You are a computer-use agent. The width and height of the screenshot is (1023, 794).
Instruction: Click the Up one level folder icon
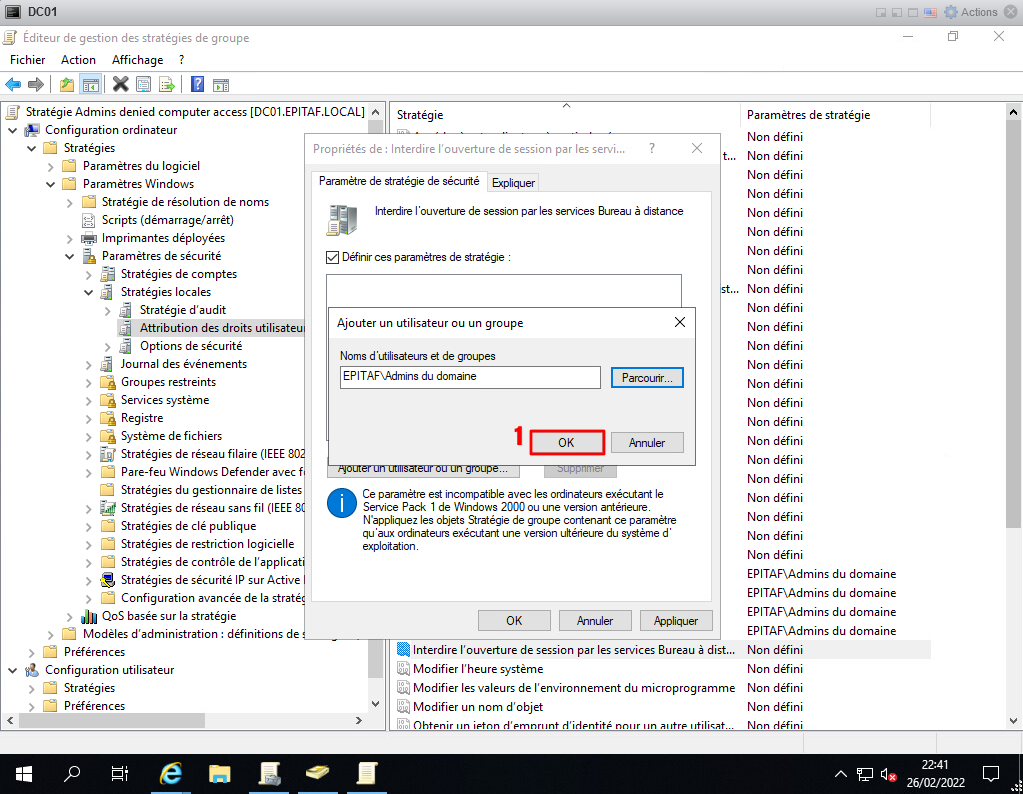tap(67, 84)
